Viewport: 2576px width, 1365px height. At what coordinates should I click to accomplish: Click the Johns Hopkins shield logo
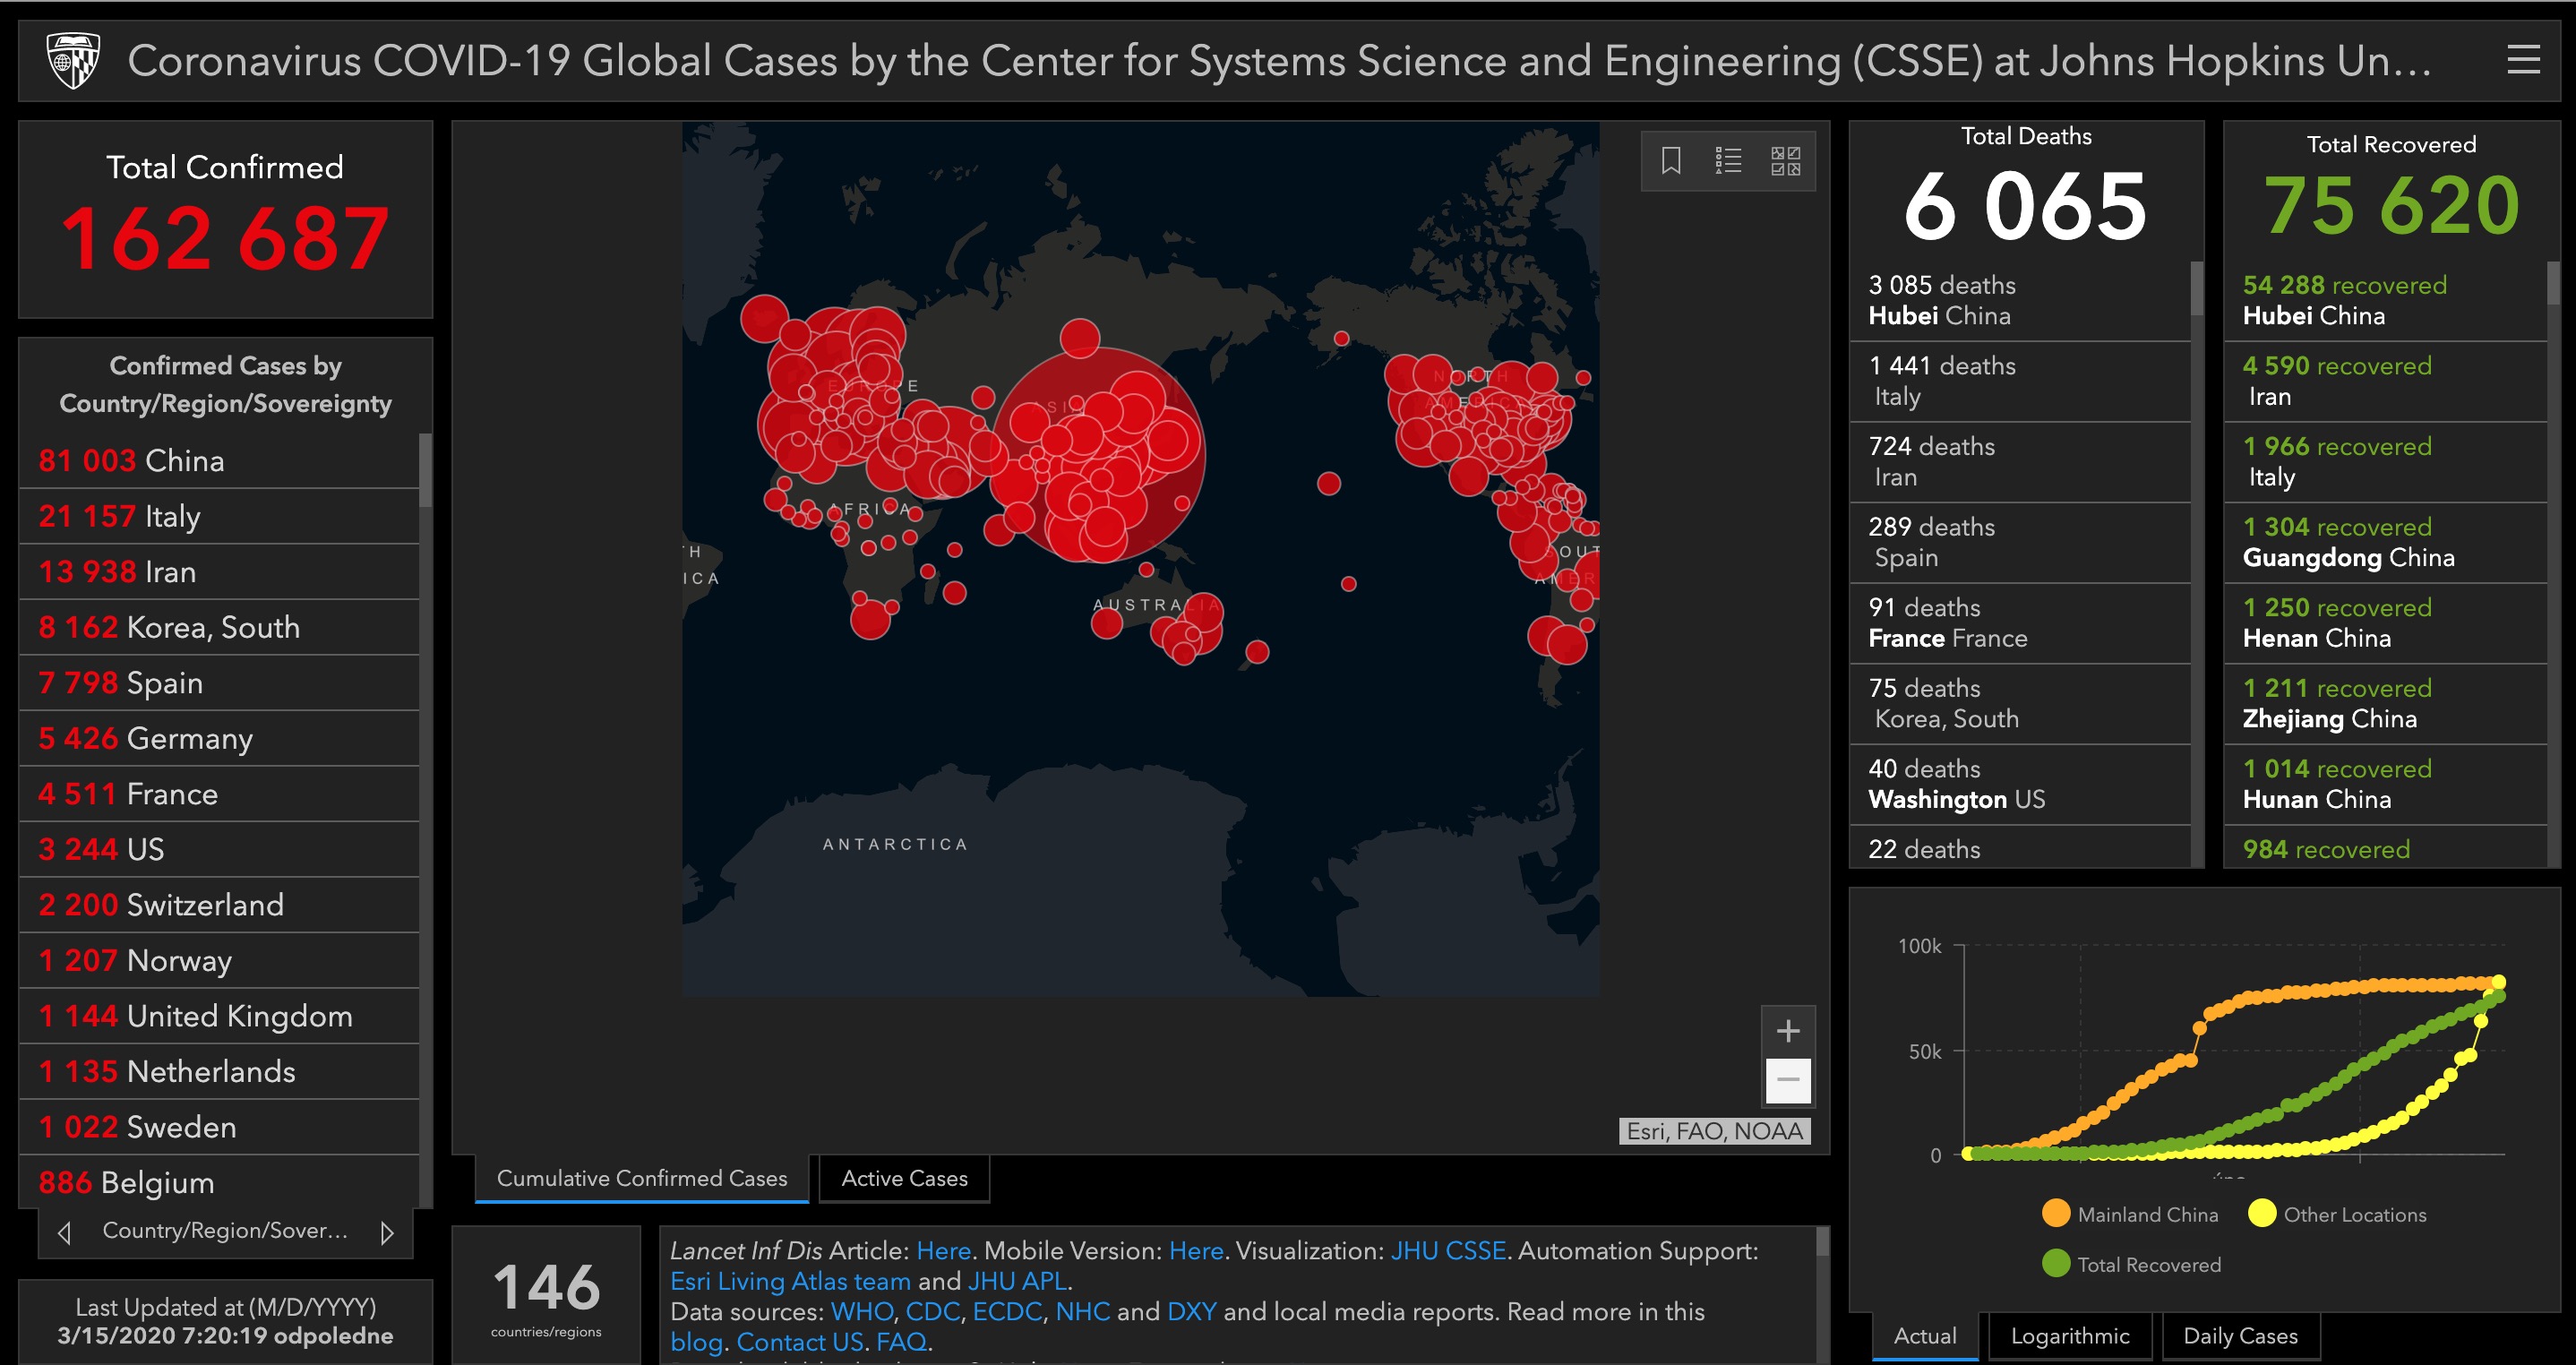pyautogui.click(x=73, y=61)
